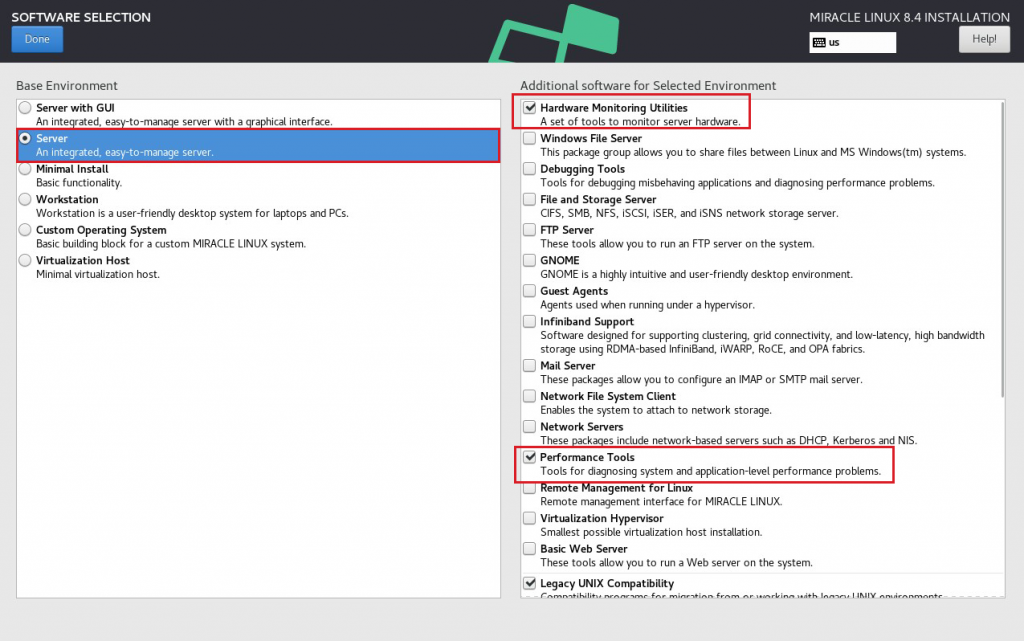Image resolution: width=1024 pixels, height=641 pixels.
Task: Disable Hardware Monitoring Utilities
Action: (529, 108)
